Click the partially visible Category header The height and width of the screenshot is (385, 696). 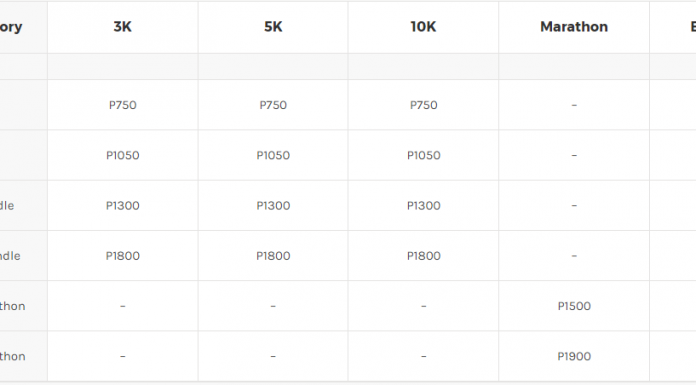(11, 27)
